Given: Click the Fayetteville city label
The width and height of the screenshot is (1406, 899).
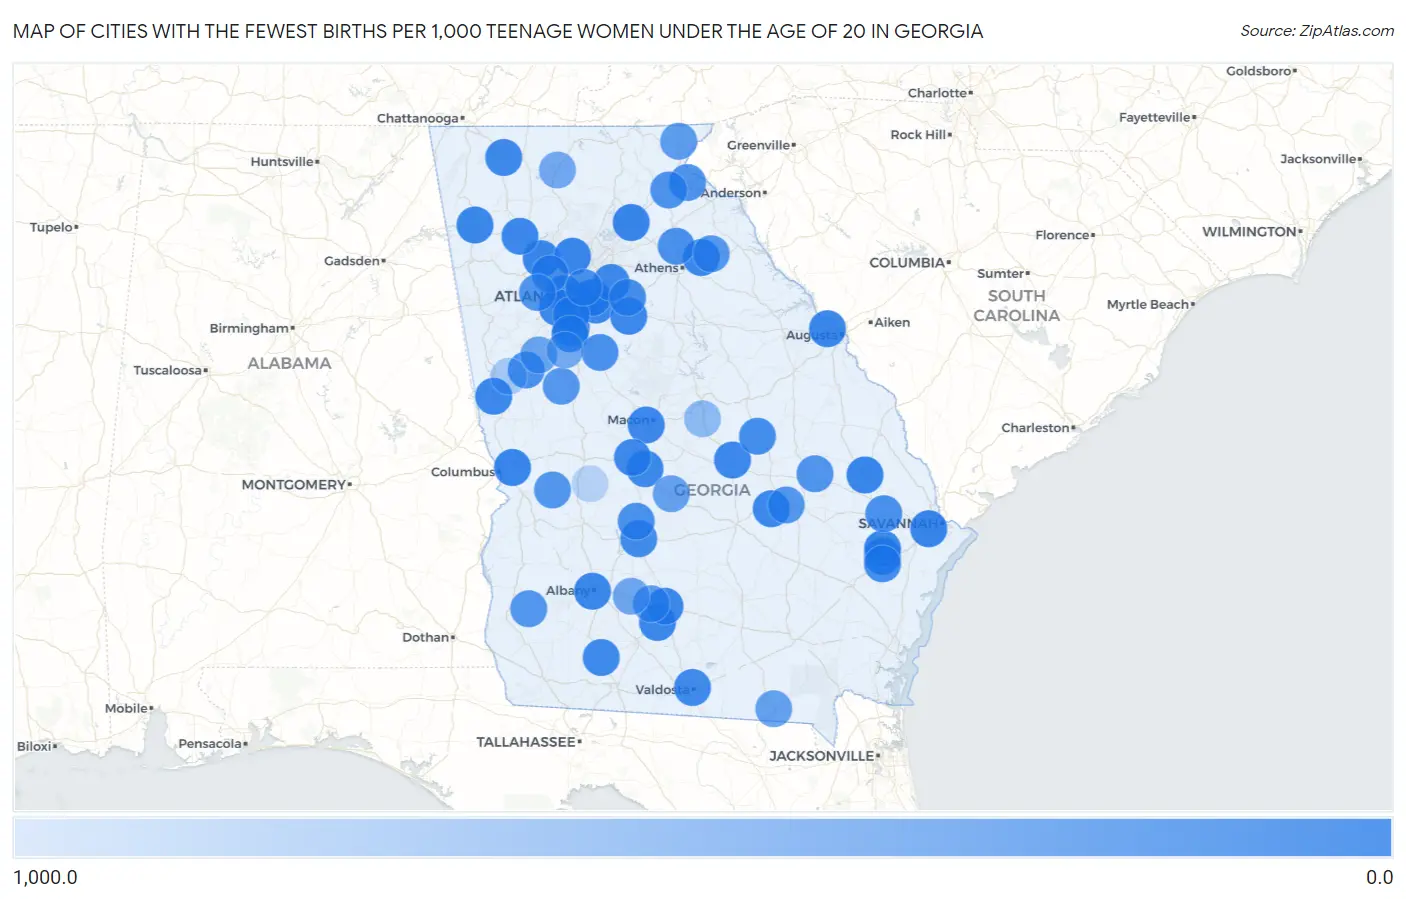Looking at the screenshot, I should (x=1155, y=117).
